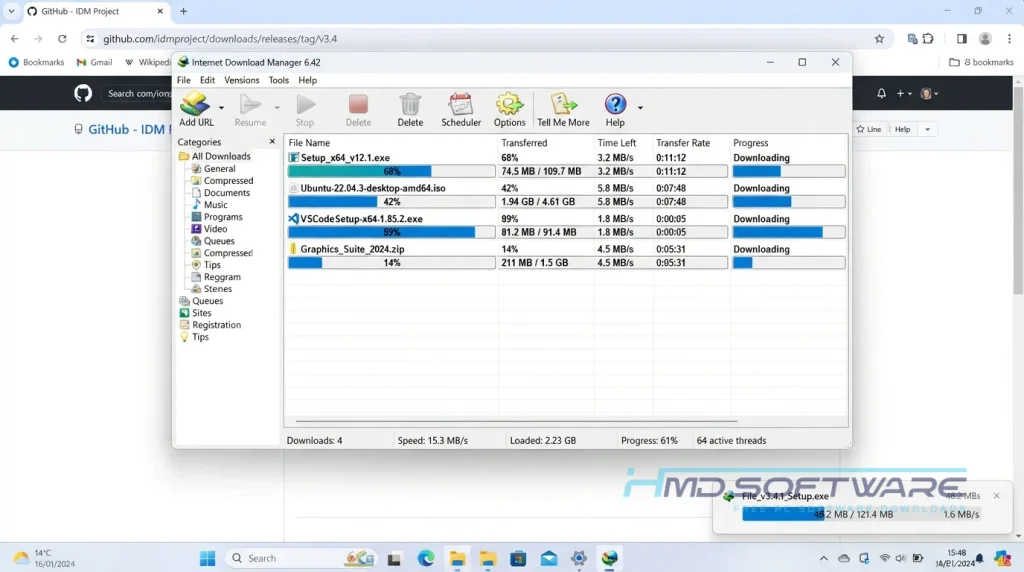Open the 8 bookmarks folder
This screenshot has width=1024, height=572.
(981, 62)
